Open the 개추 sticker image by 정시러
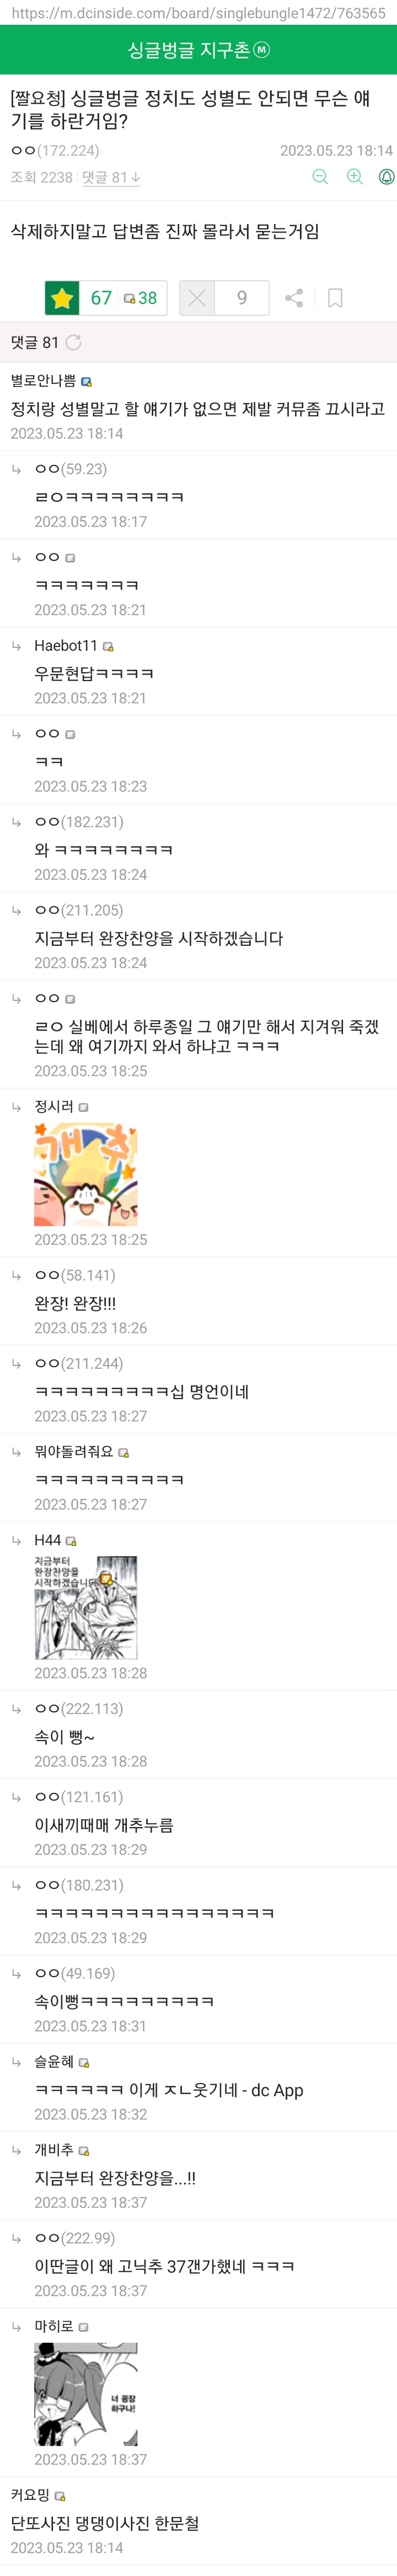Screen dimensions: 397x2576 (x=86, y=1174)
